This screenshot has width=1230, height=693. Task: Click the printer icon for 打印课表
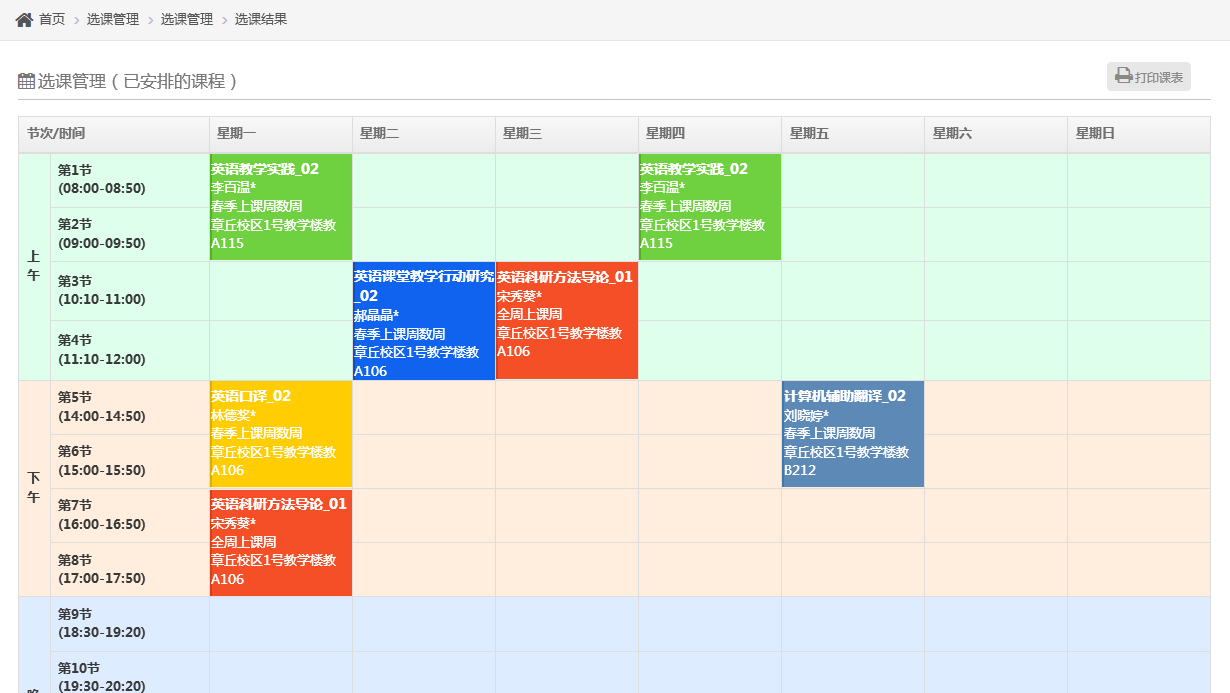1124,76
